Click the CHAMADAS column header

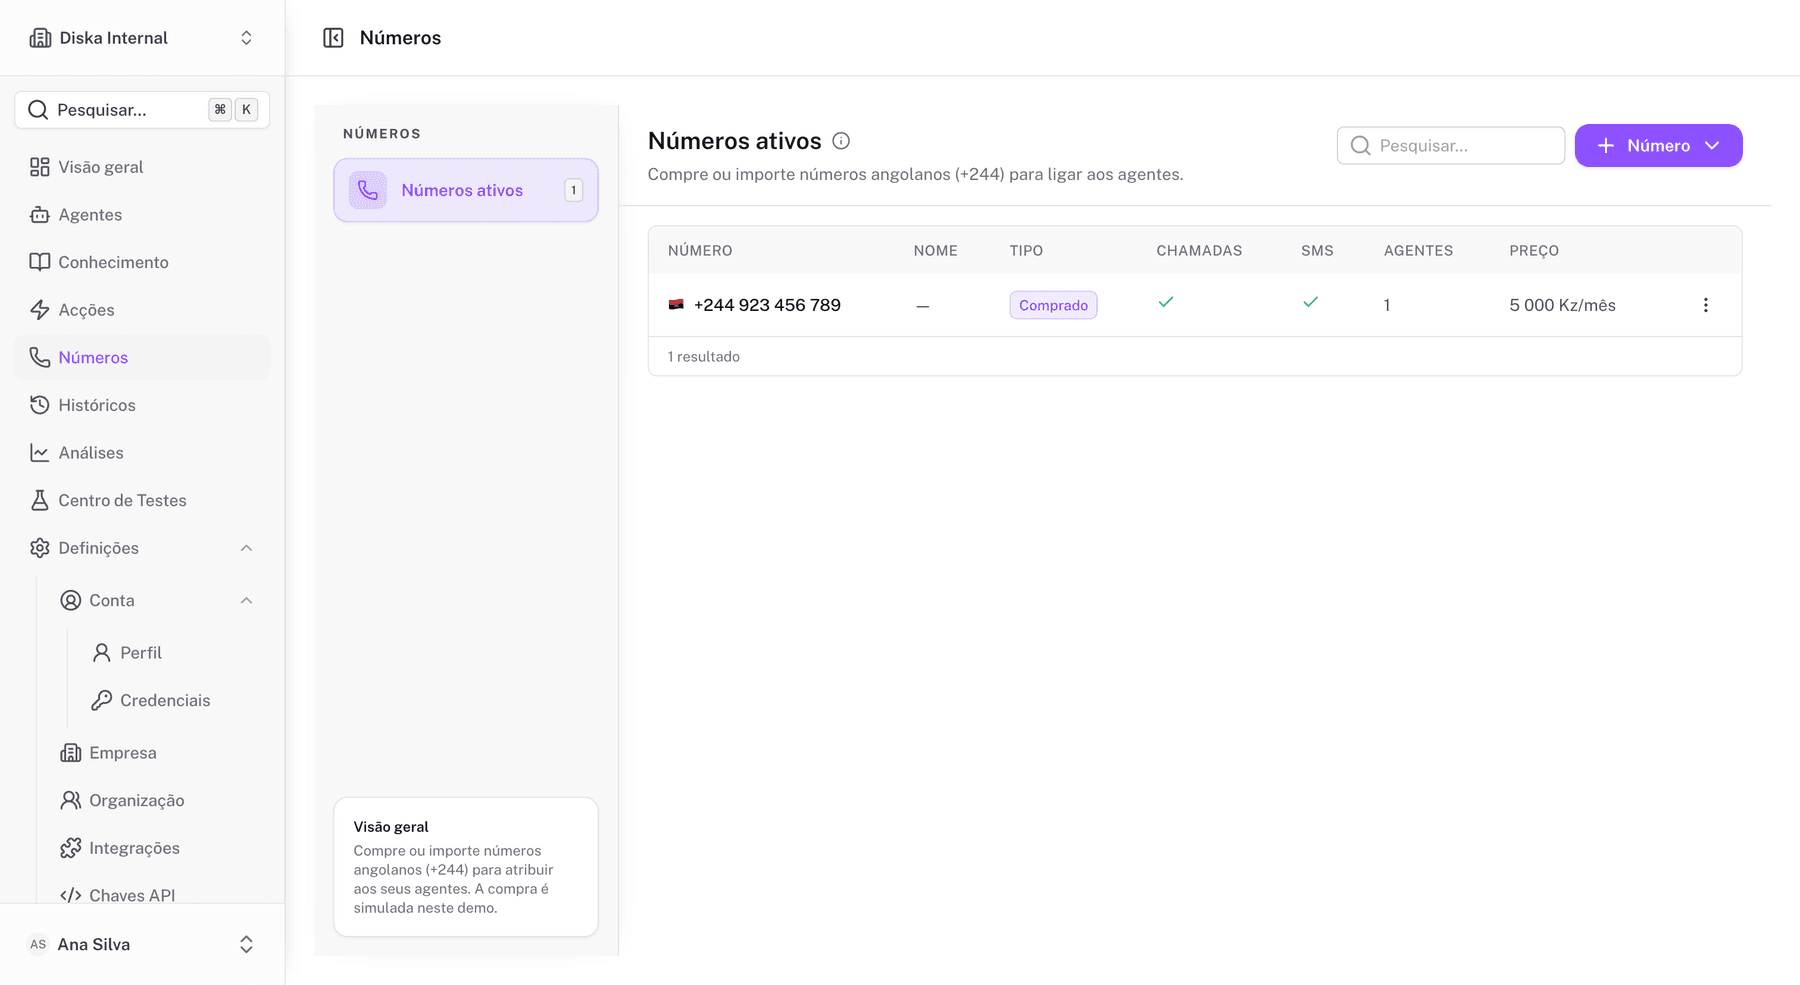[x=1199, y=251]
